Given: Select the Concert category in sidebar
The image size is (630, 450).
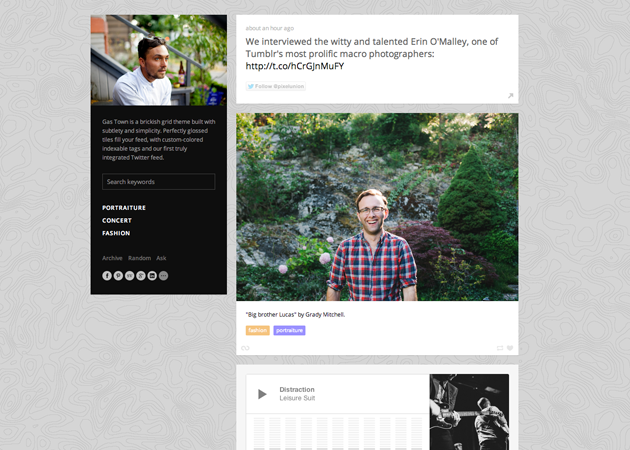Looking at the screenshot, I should (x=117, y=221).
